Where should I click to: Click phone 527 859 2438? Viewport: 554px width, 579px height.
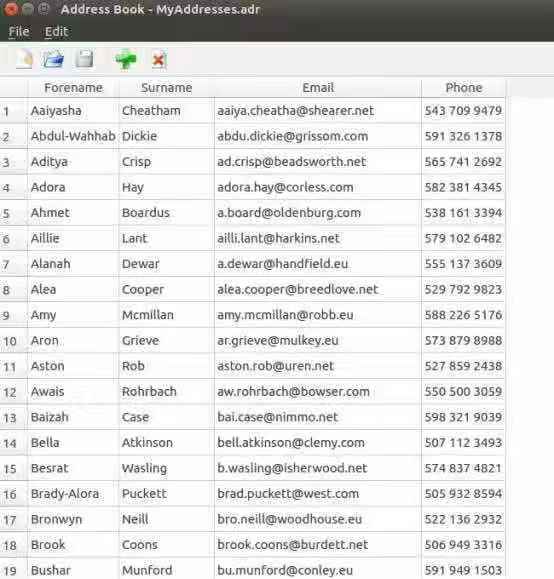tap(464, 366)
